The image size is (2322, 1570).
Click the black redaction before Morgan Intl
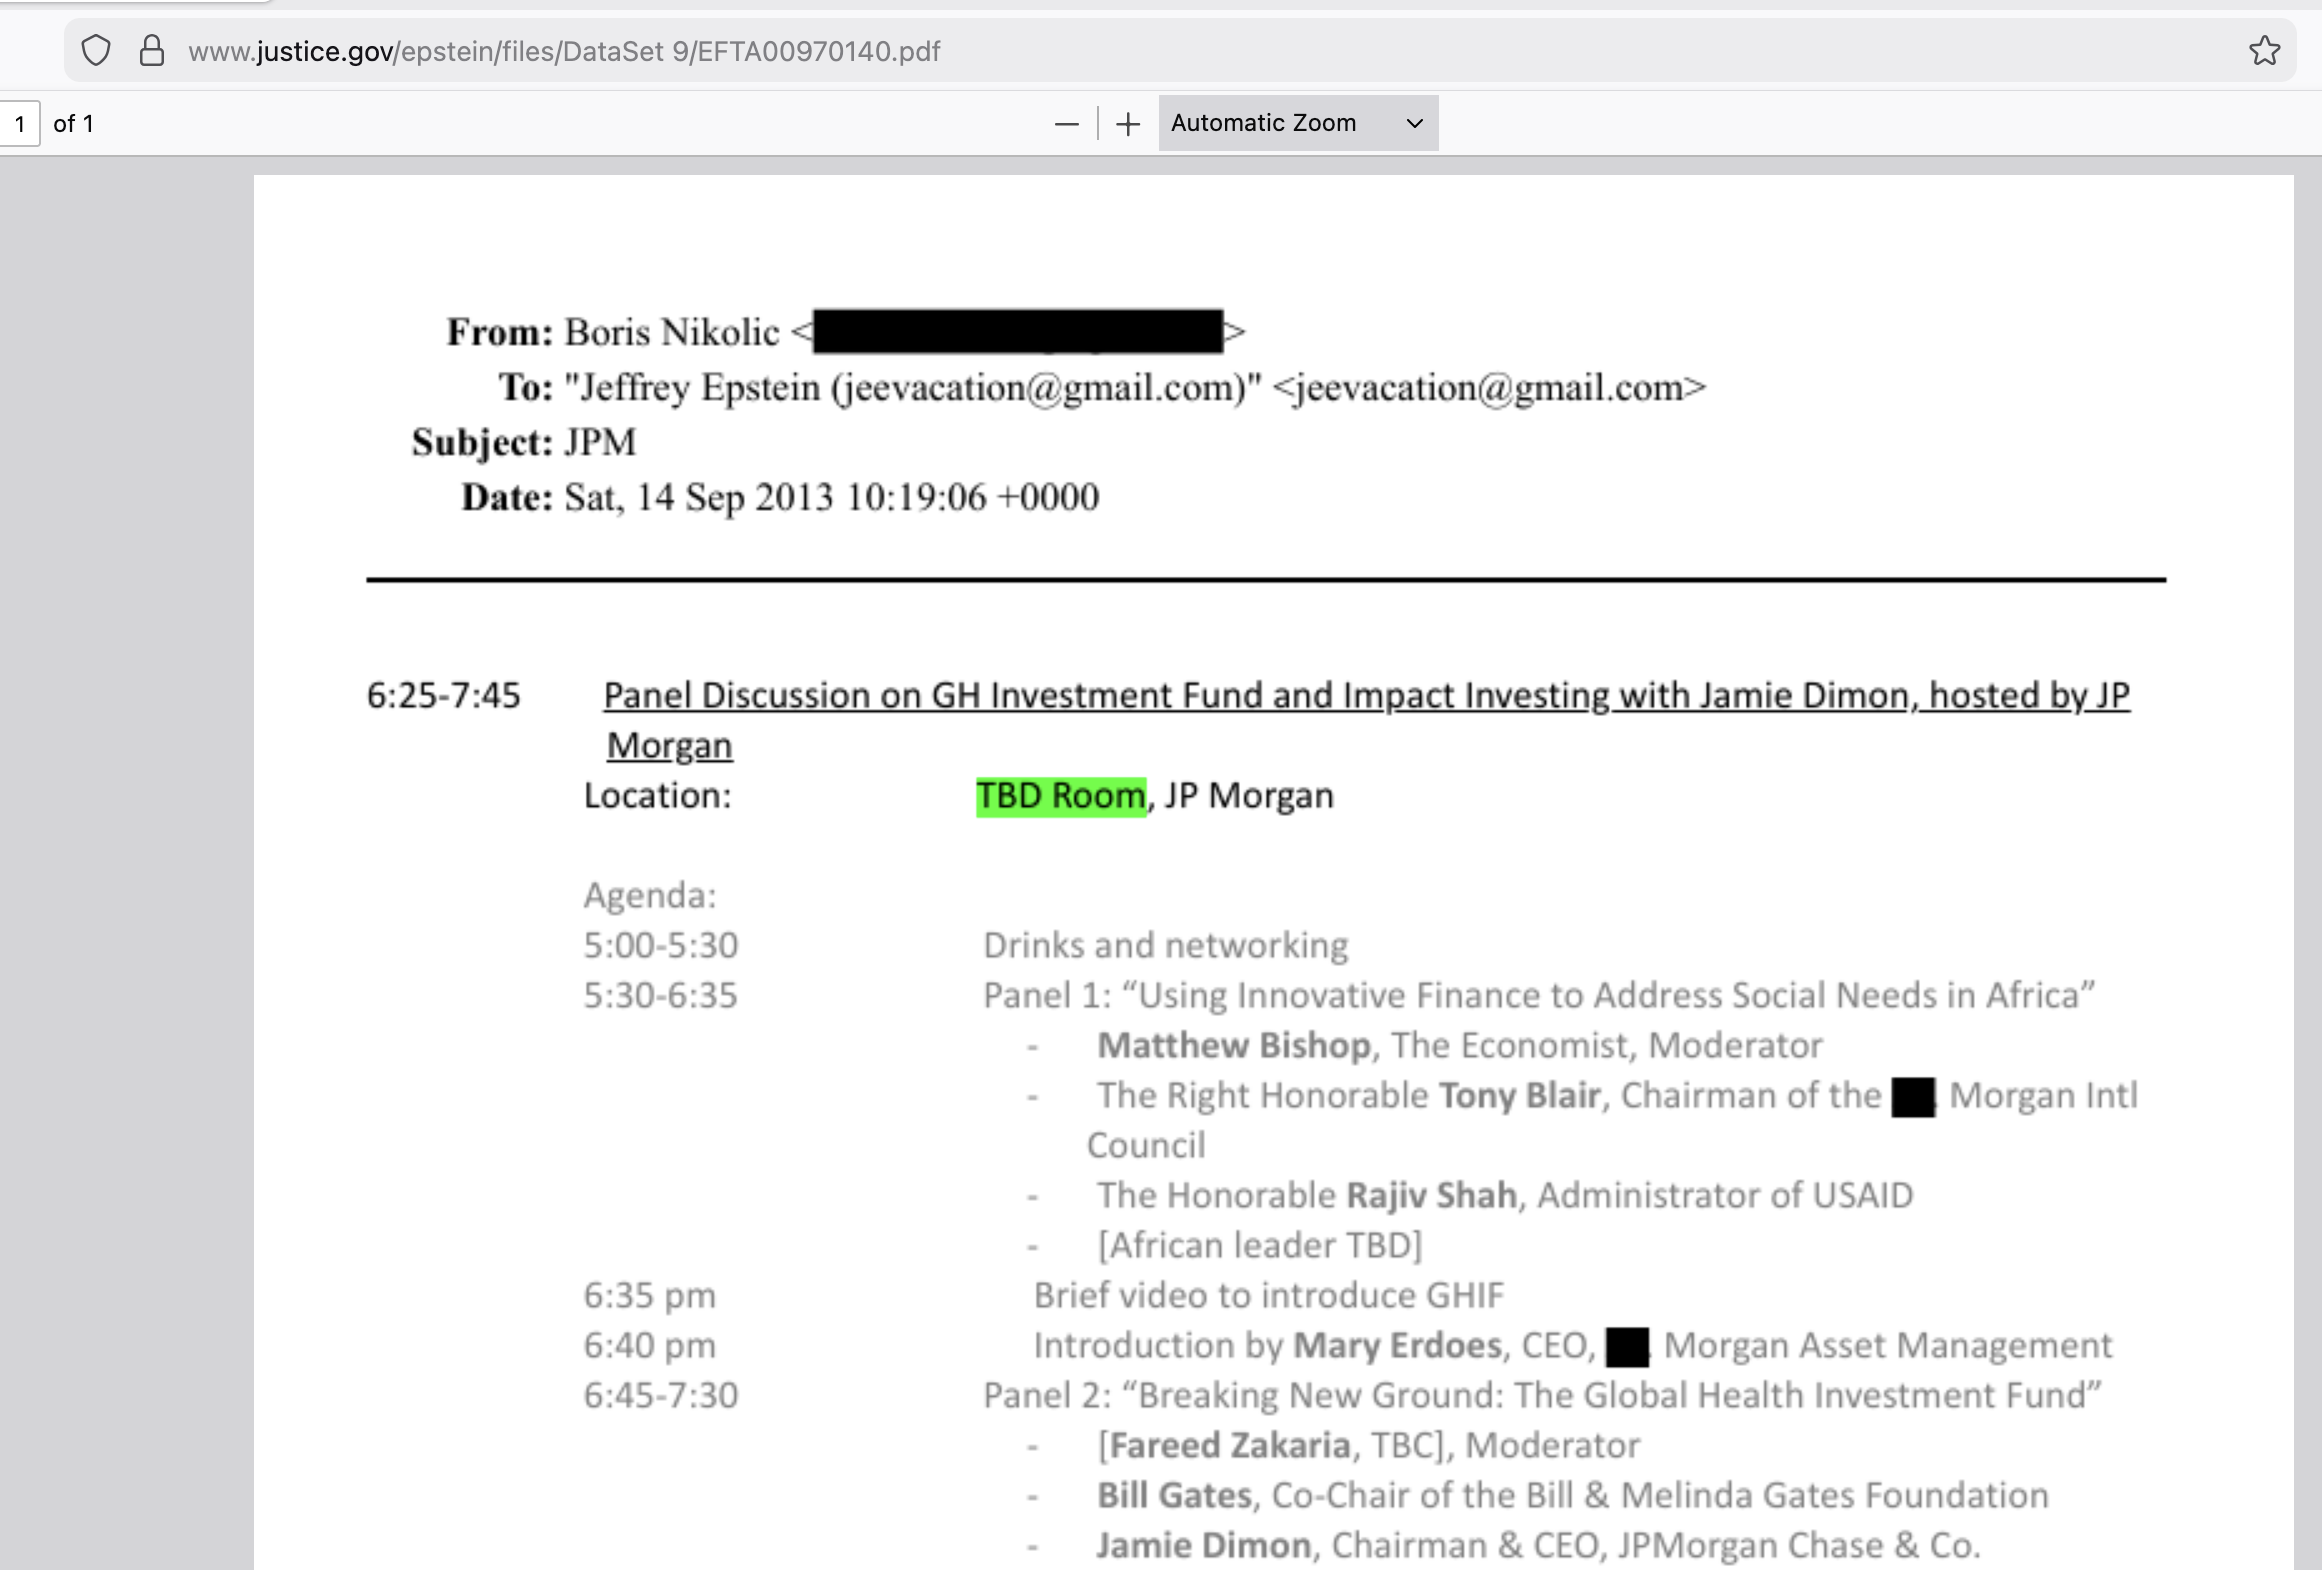tap(1912, 1097)
